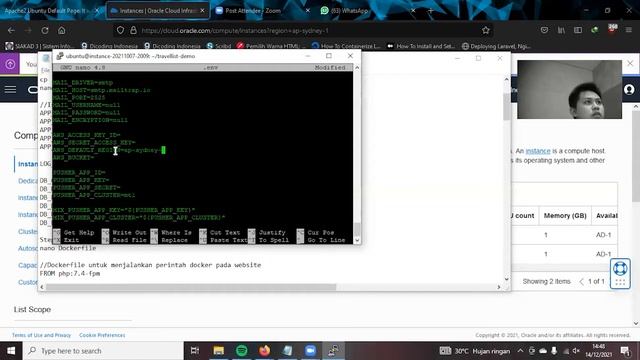Click the Firefox URL address bar
Screen dimensions: 640x360
(302, 30)
